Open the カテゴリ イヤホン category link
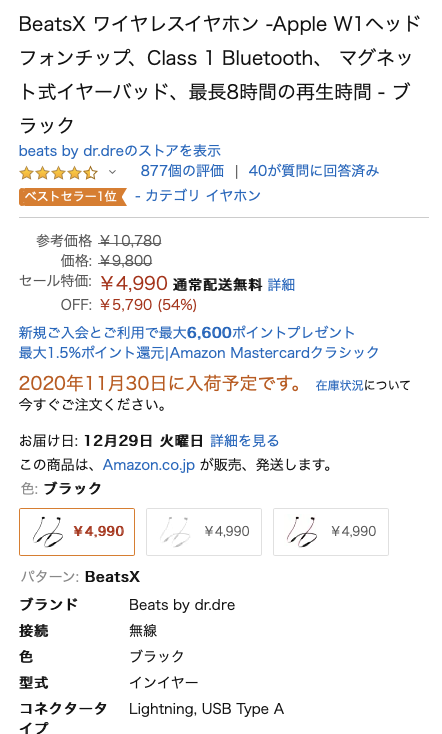The height and width of the screenshot is (734, 442). [198, 195]
